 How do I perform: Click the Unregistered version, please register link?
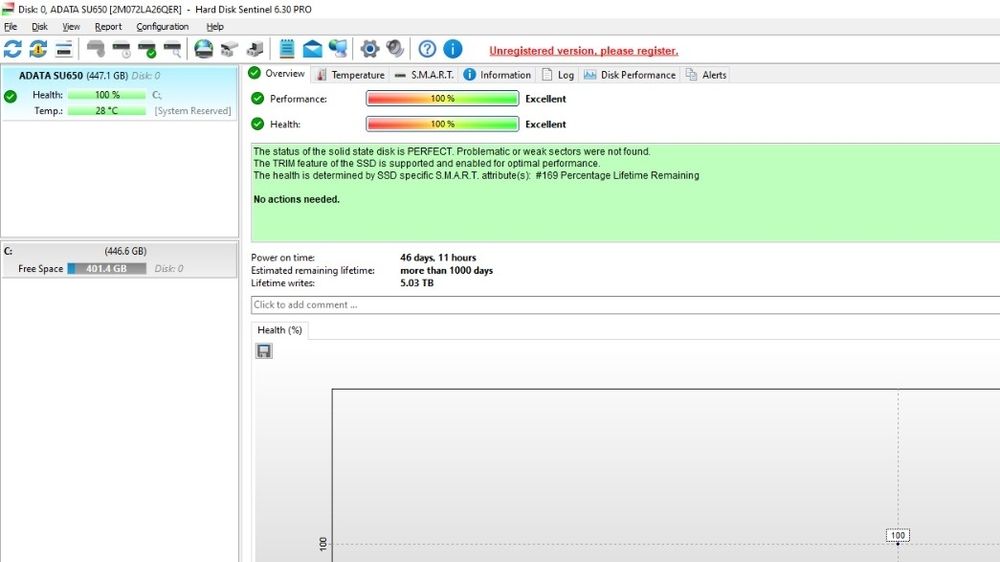(x=584, y=51)
